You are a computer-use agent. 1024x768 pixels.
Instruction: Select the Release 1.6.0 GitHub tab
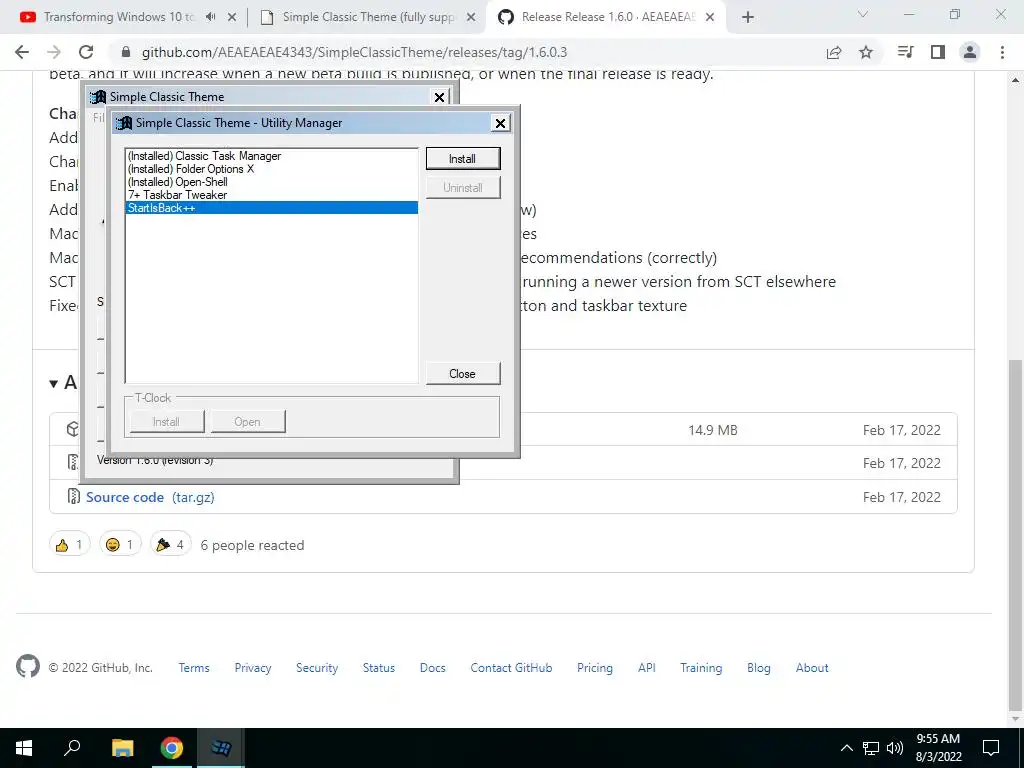pyautogui.click(x=607, y=17)
